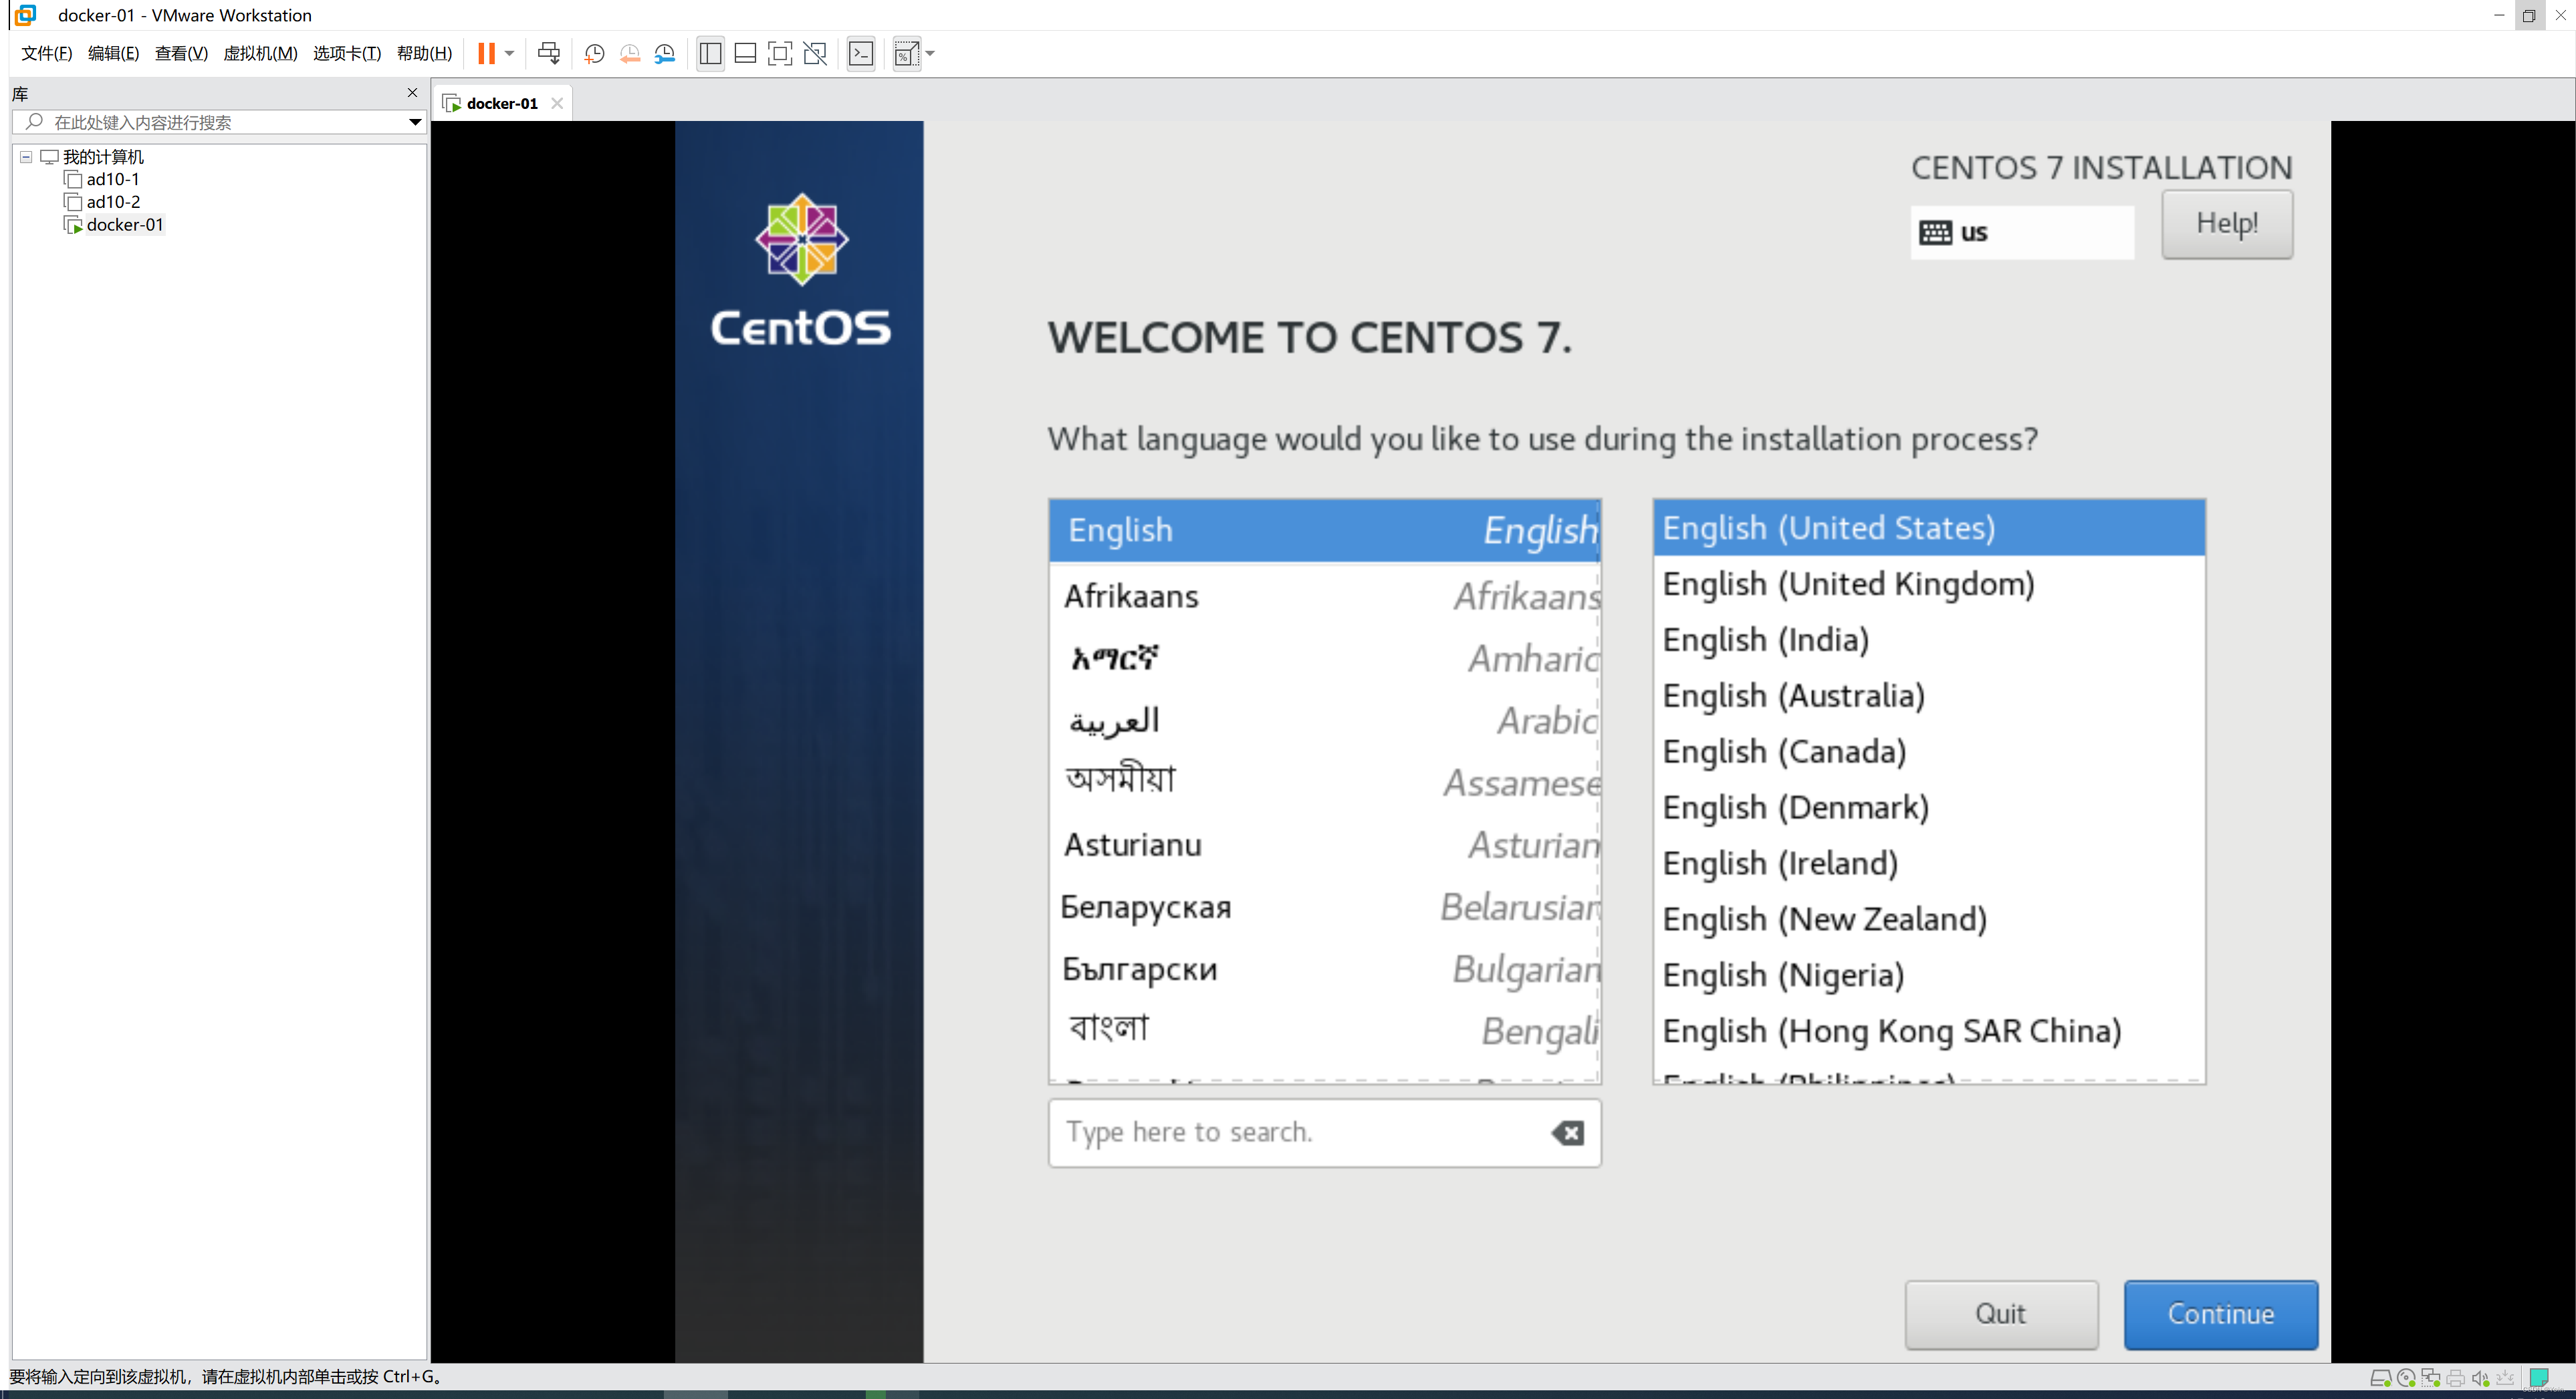Click the sound card status icon

pos(2480,1379)
